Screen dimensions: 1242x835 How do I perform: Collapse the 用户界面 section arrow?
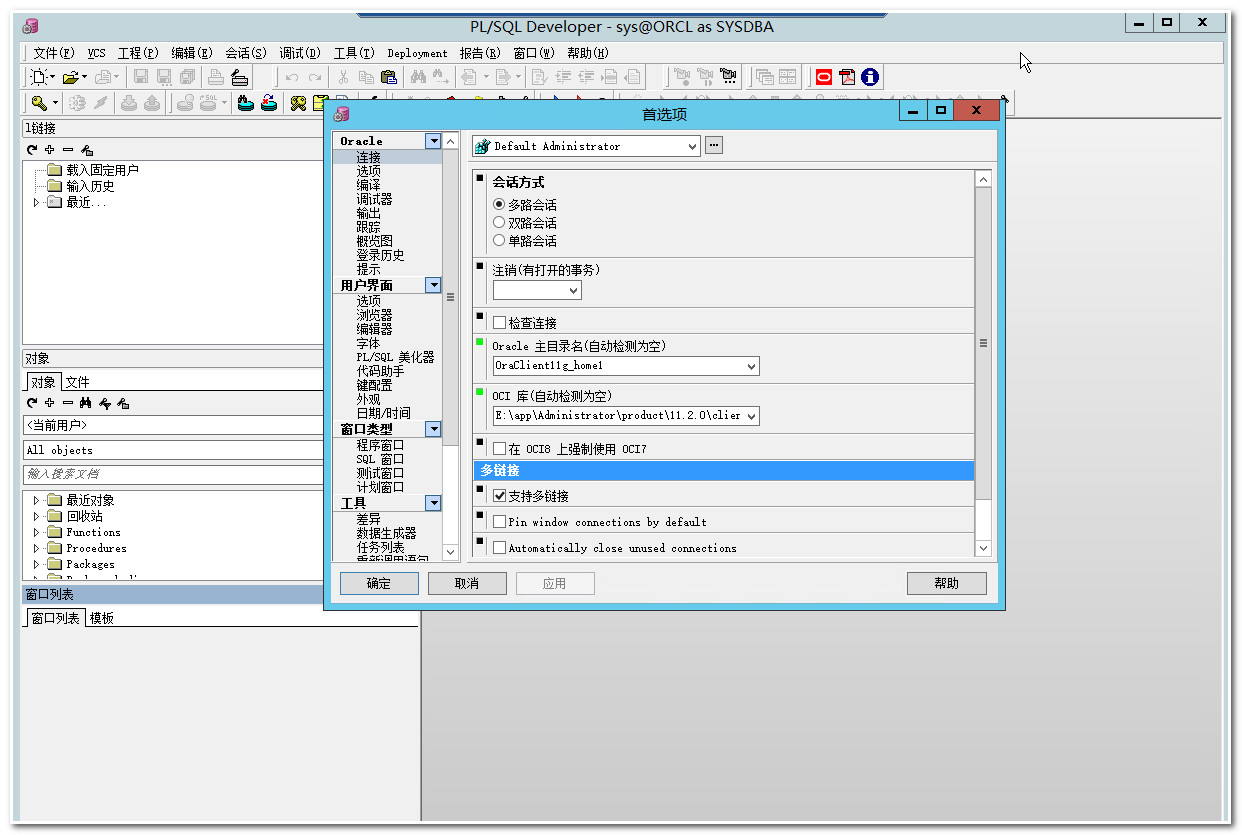(x=433, y=285)
